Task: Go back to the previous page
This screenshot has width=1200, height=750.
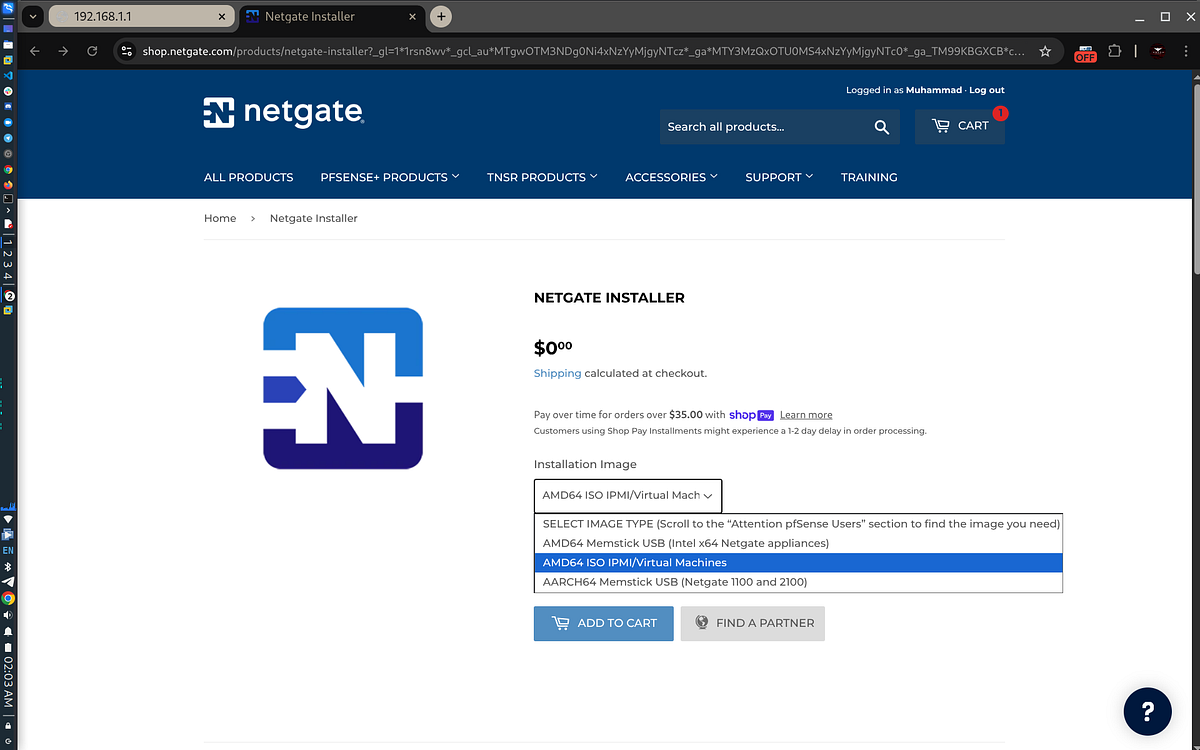Action: 35,51
